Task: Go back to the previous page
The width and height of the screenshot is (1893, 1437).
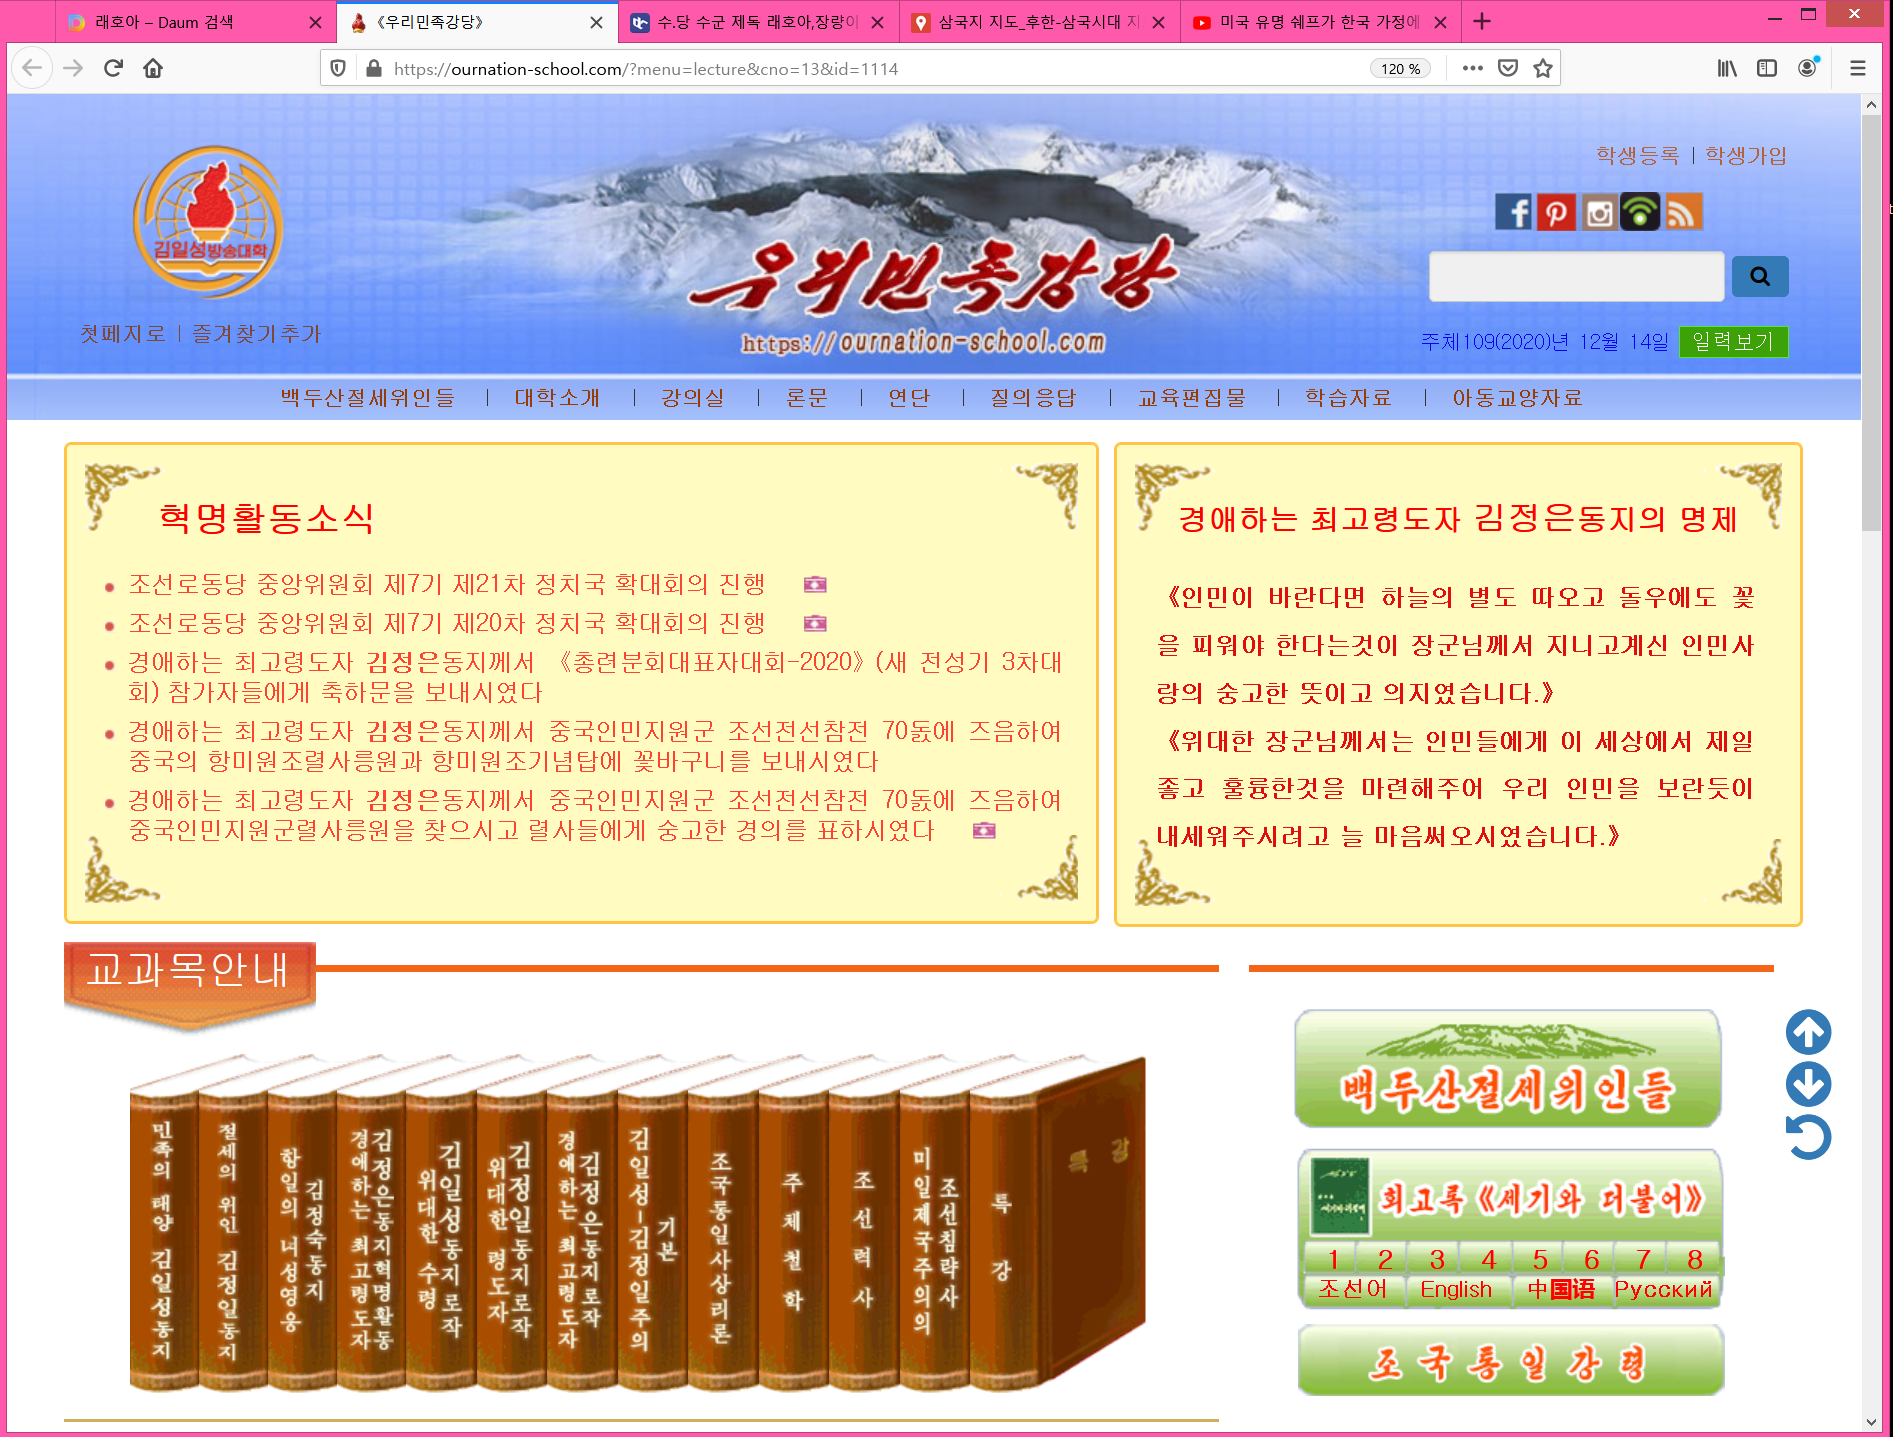Action: (x=32, y=68)
